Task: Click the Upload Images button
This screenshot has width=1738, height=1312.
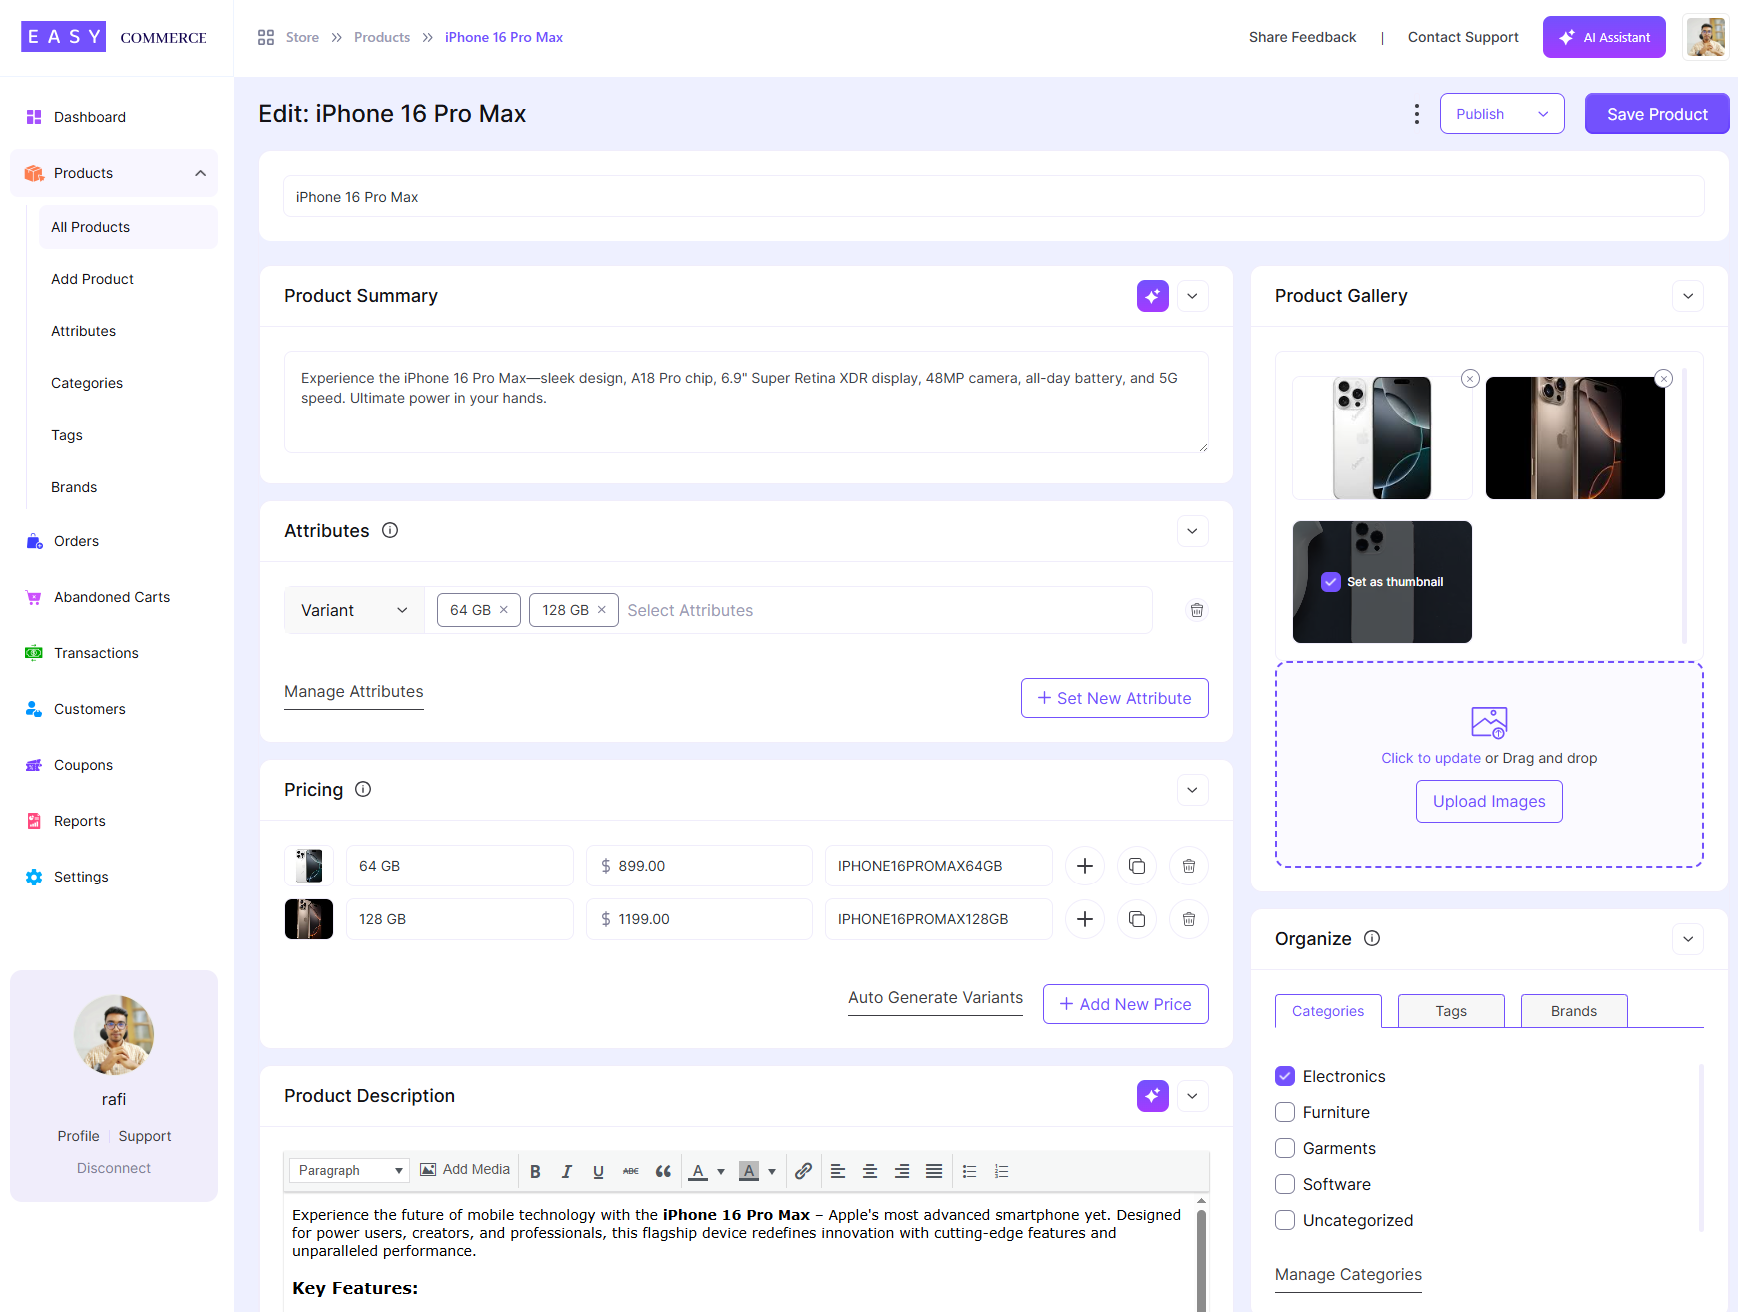Action: [1489, 802]
